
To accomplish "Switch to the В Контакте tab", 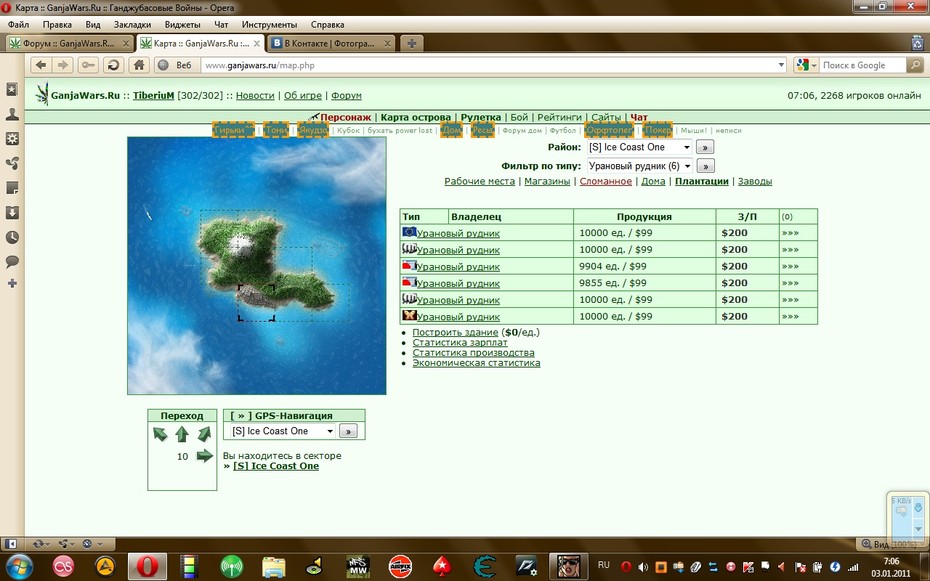I will (x=331, y=43).
